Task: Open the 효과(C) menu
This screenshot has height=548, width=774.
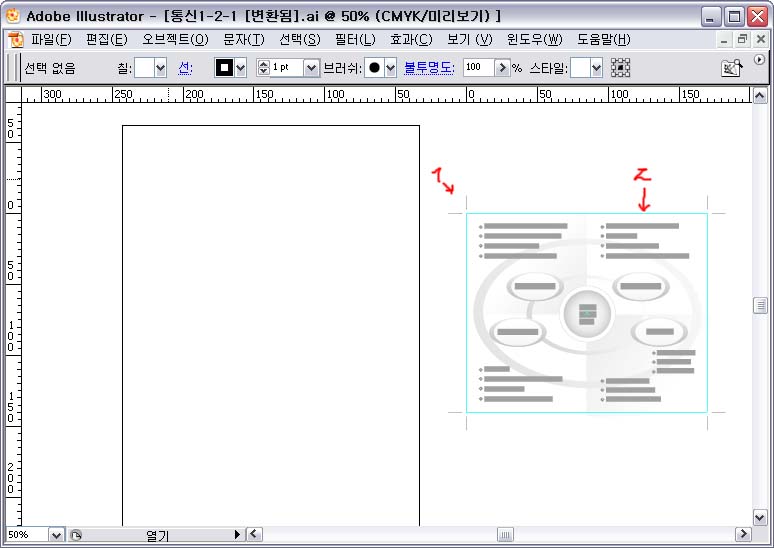Action: [411, 40]
